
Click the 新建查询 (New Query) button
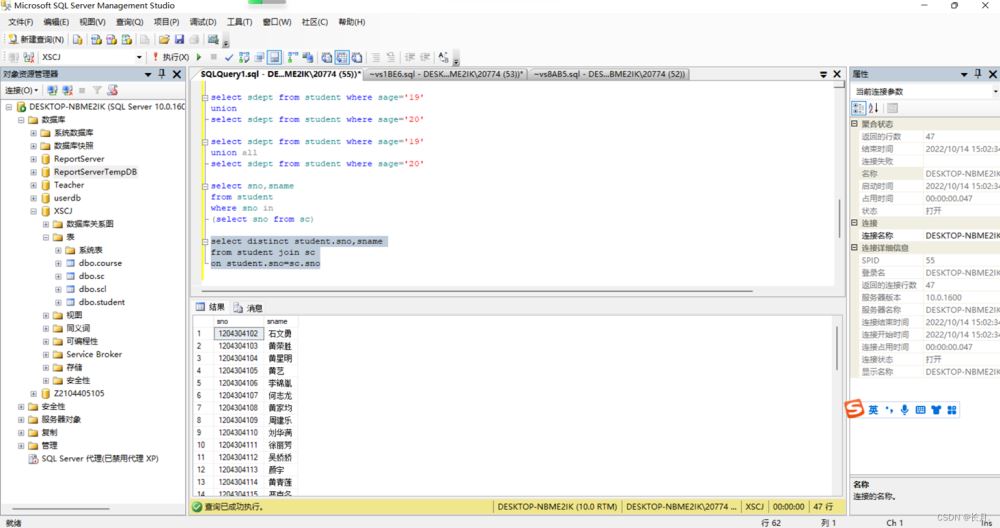pyautogui.click(x=36, y=40)
